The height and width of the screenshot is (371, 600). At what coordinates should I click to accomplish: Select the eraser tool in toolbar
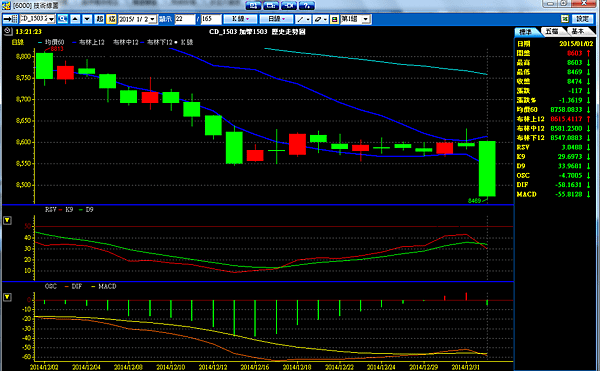tap(320, 19)
